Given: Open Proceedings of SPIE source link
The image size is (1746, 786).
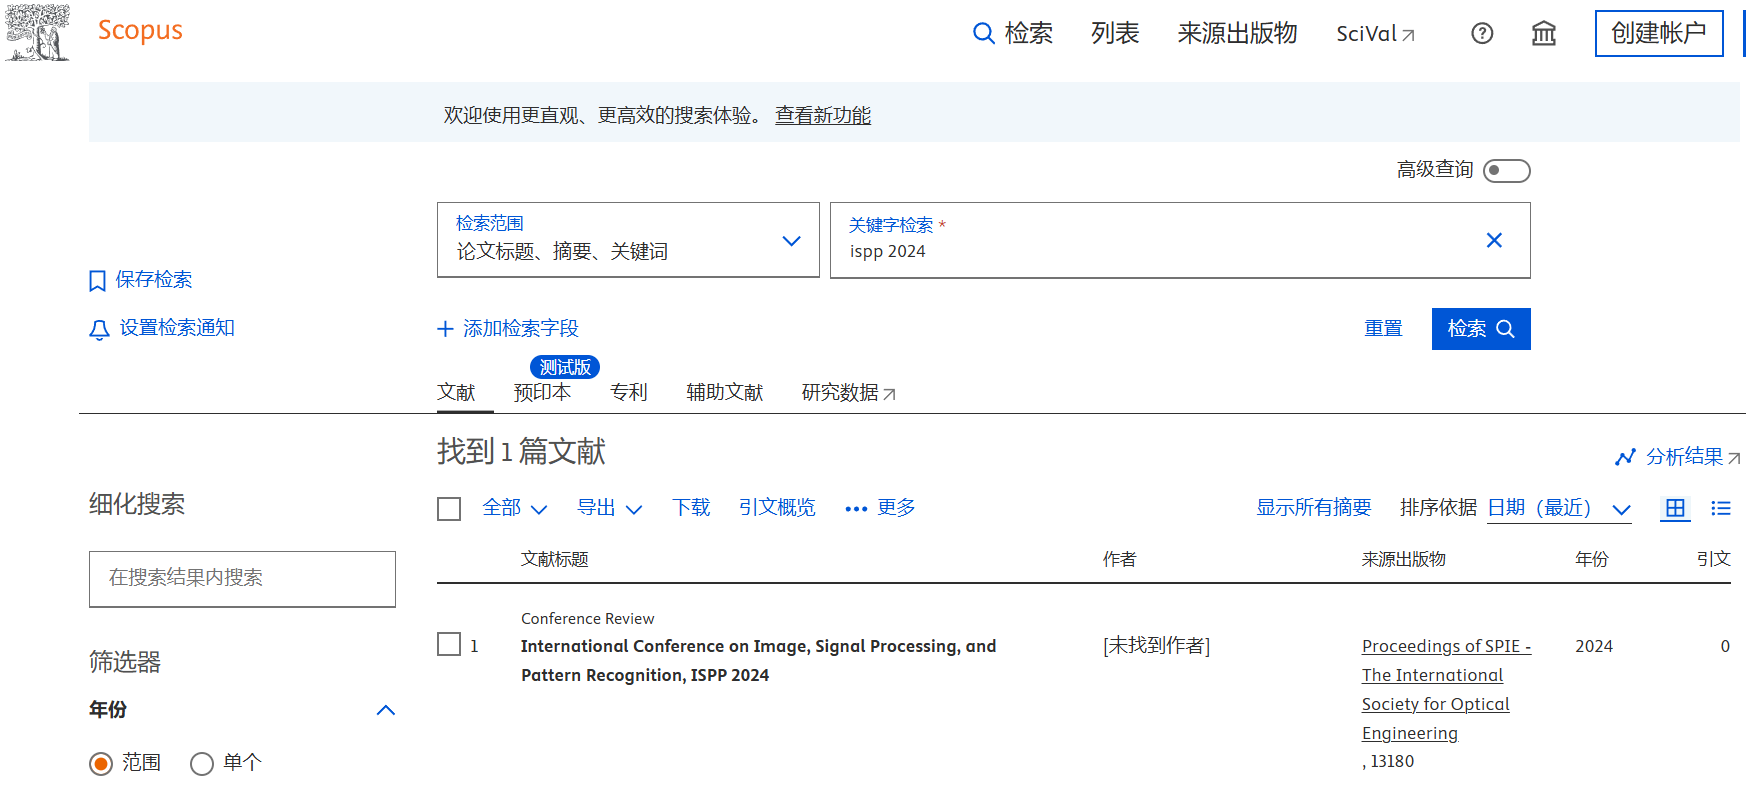Looking at the screenshot, I should (x=1446, y=690).
